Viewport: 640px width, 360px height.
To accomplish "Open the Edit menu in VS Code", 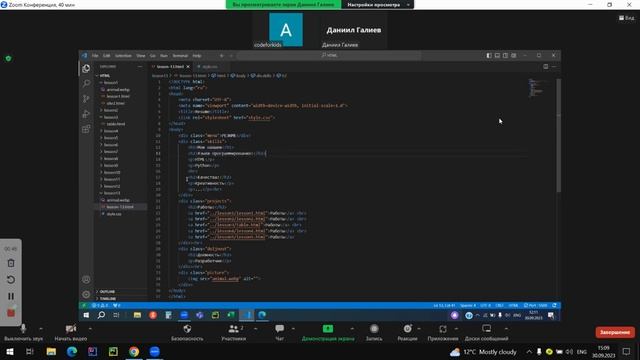I will [x=107, y=56].
